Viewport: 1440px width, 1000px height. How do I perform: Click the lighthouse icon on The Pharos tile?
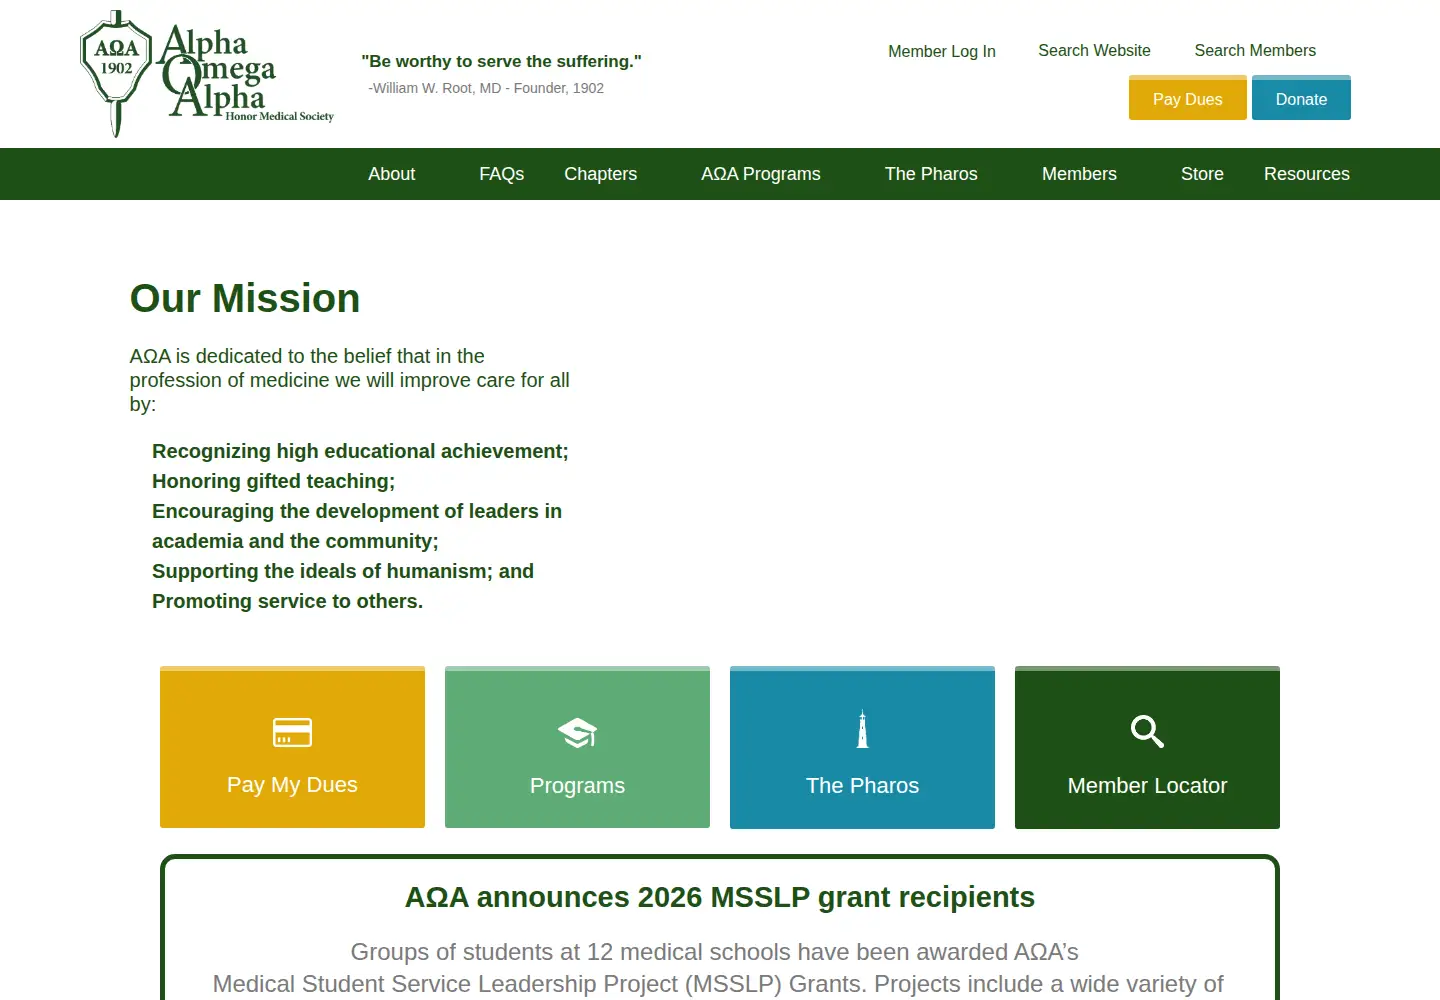[x=862, y=729]
